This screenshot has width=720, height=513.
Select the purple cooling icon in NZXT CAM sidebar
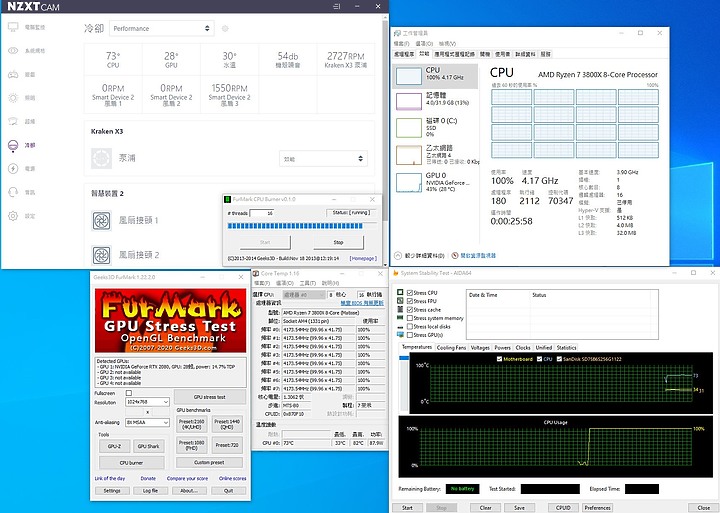[13, 145]
